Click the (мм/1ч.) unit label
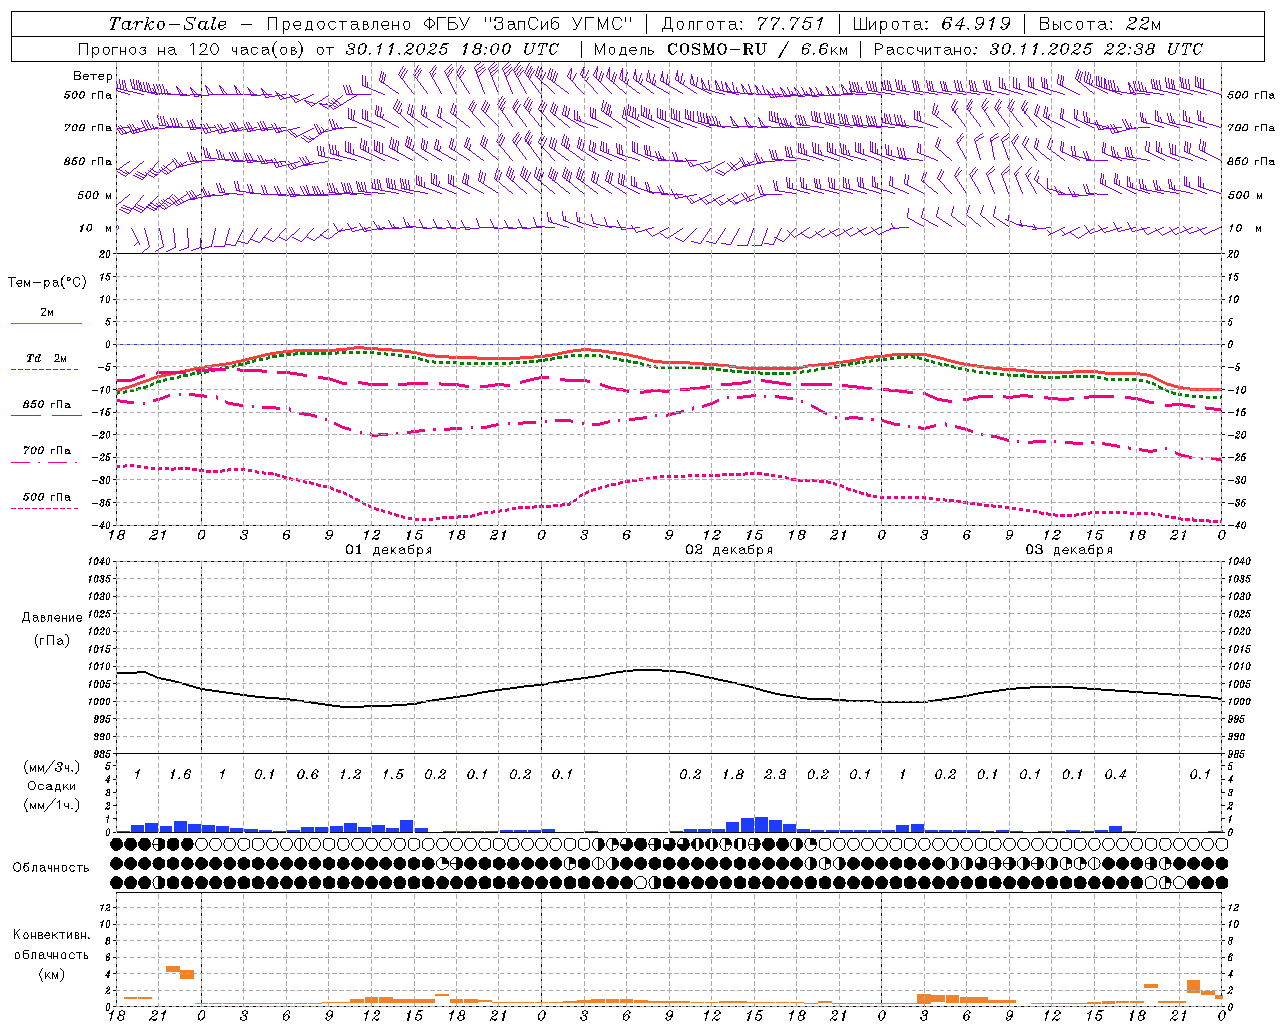 point(51,805)
